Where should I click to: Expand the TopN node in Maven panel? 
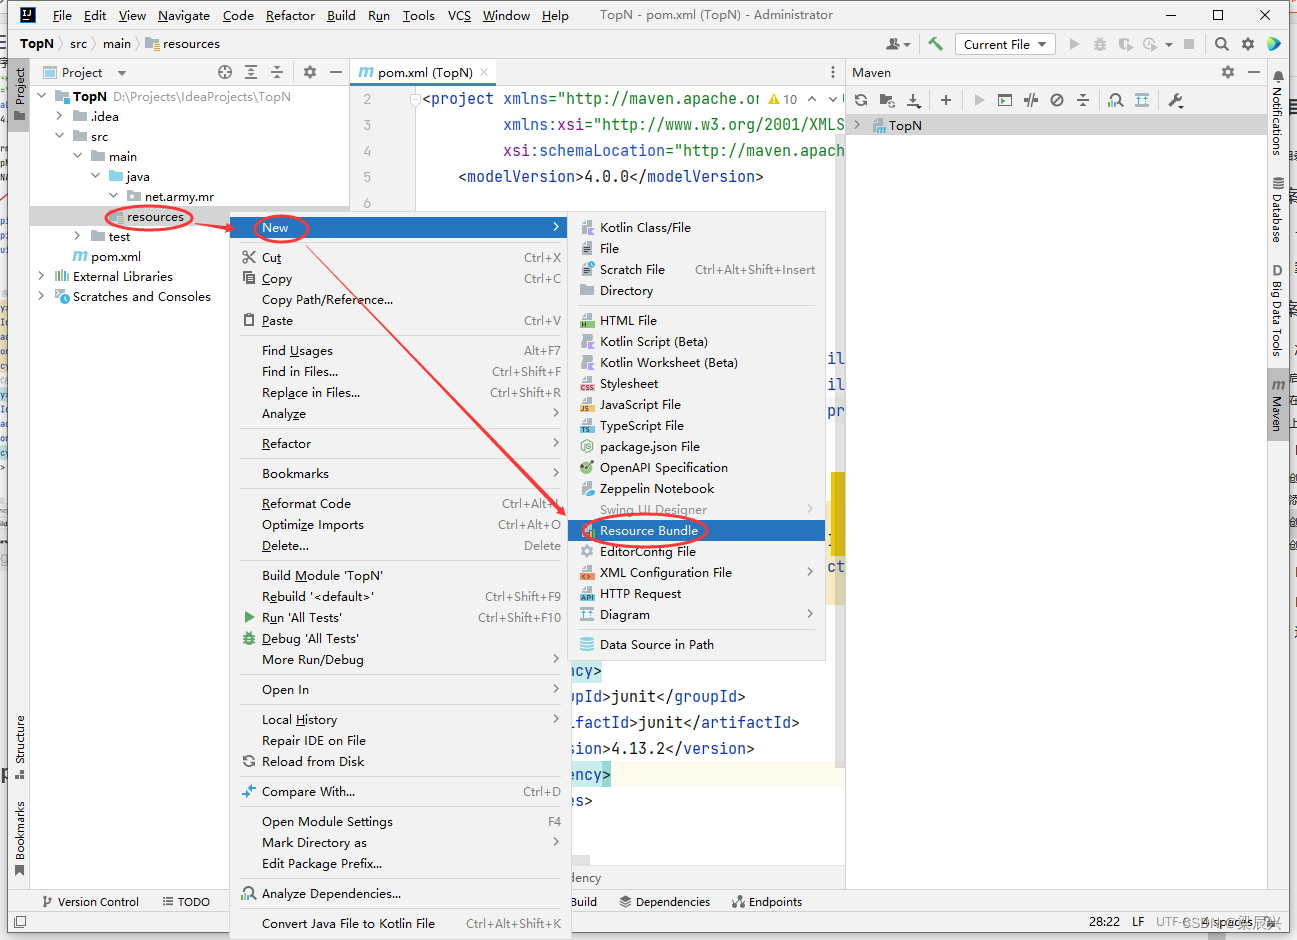click(857, 125)
